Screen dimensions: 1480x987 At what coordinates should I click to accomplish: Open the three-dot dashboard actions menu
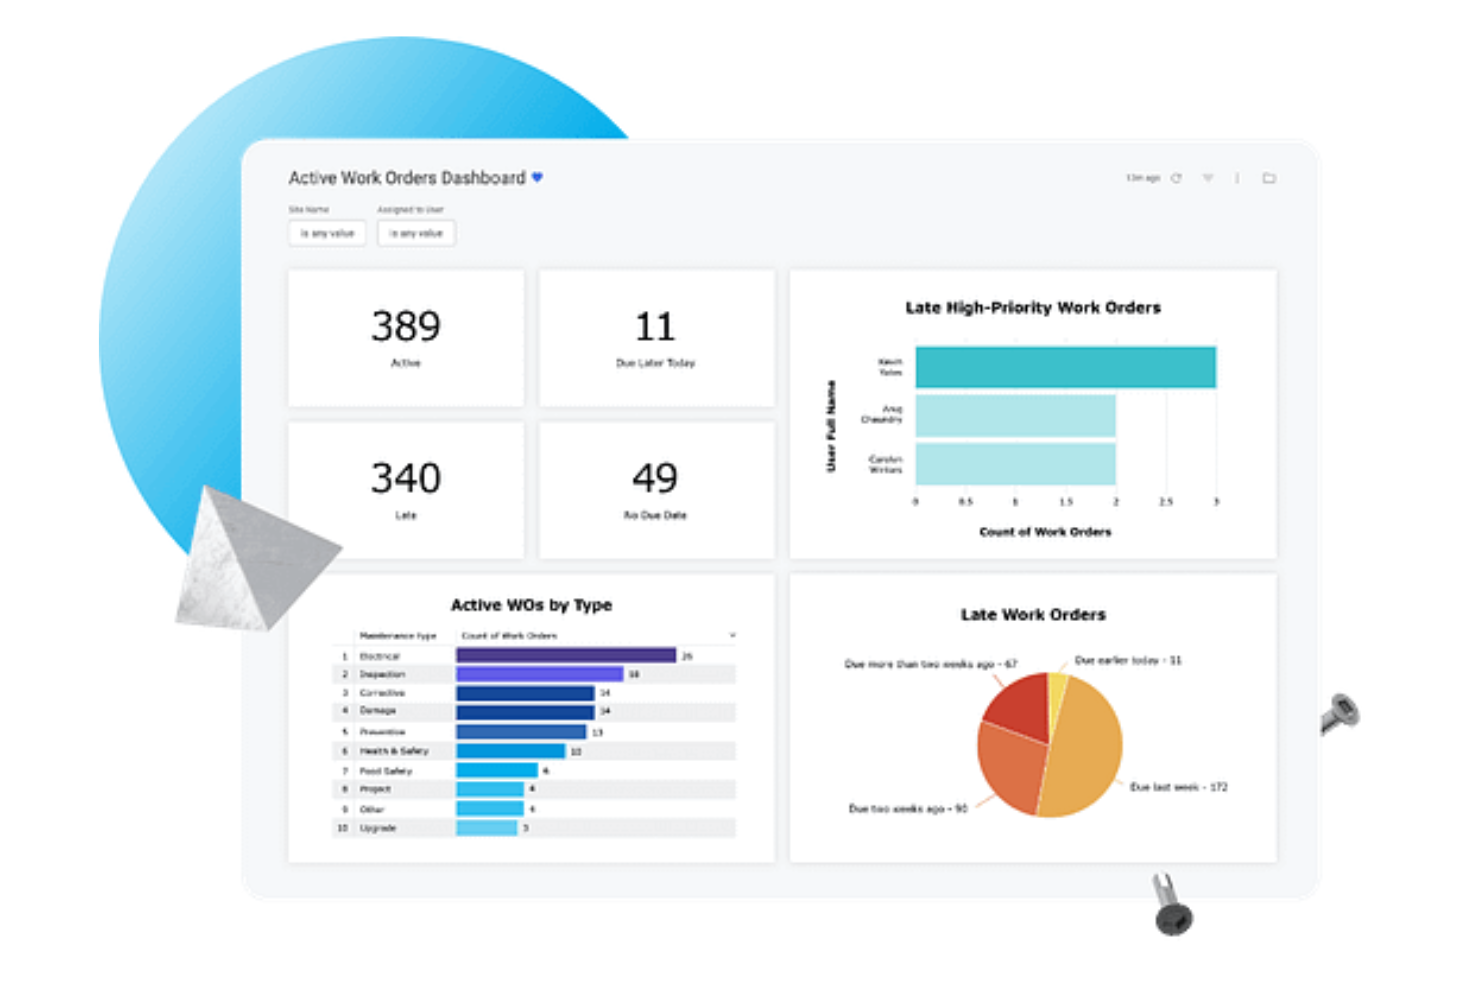click(x=1237, y=178)
